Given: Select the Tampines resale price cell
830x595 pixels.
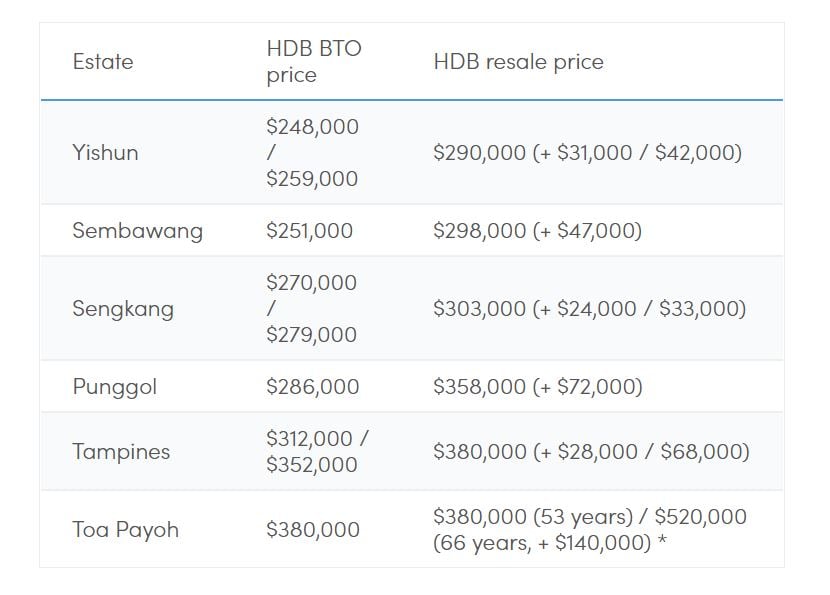Looking at the screenshot, I should pyautogui.click(x=590, y=452).
